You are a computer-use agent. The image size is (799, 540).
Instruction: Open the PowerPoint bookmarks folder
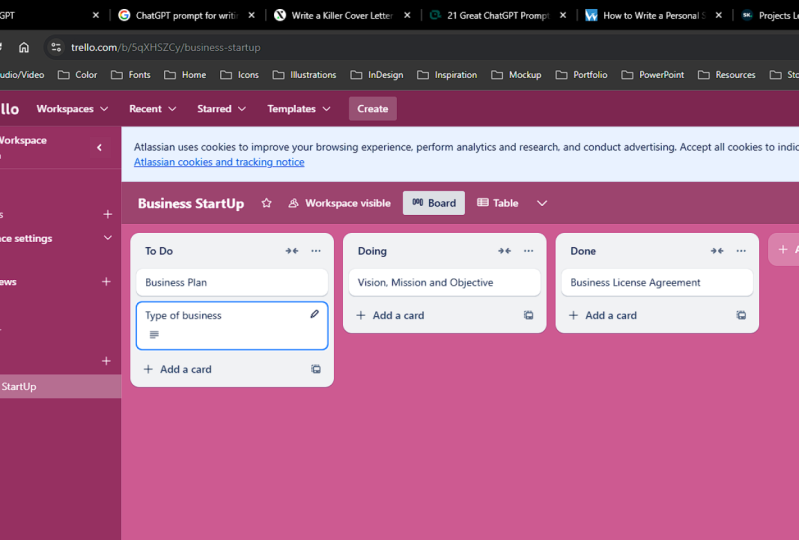[653, 75]
